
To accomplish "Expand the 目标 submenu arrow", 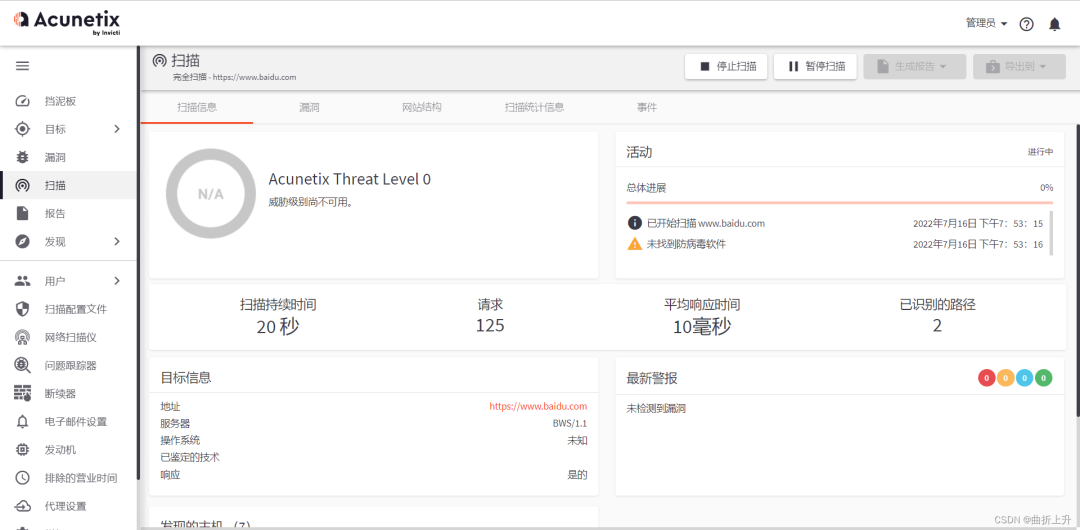I will 116,129.
